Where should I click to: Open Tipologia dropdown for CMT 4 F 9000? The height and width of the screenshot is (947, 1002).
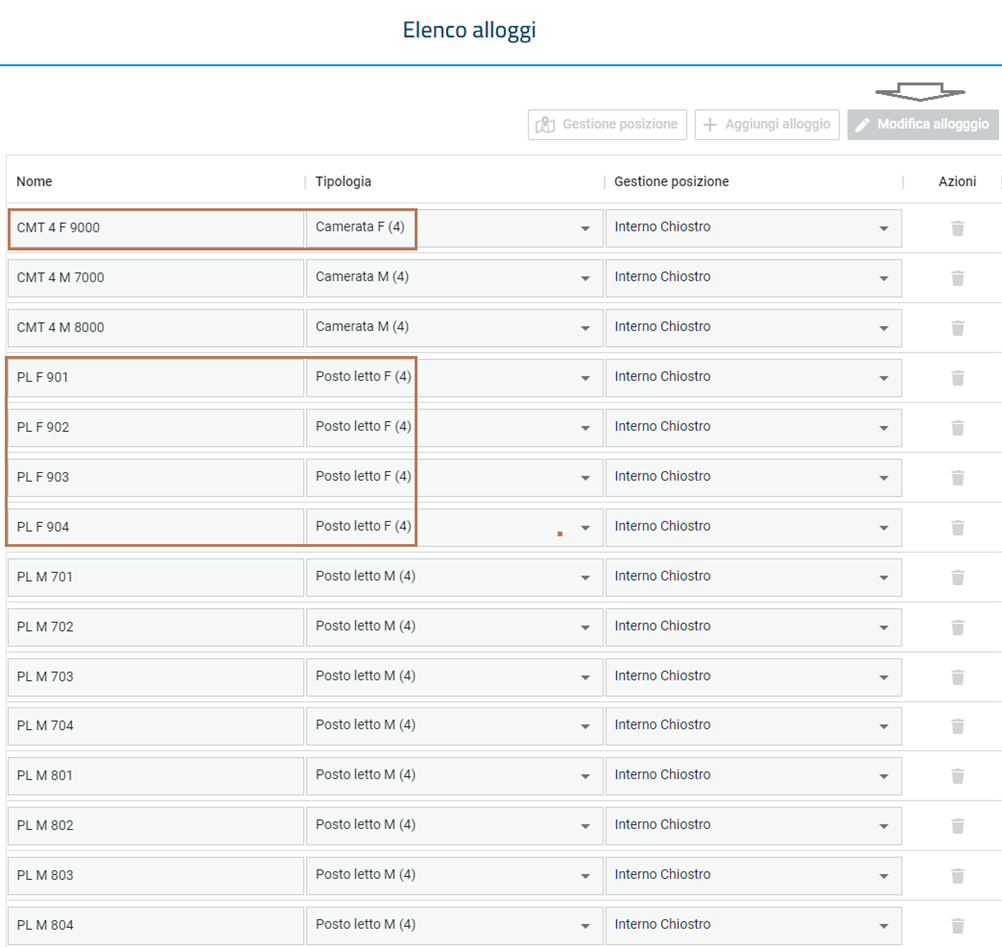(454, 228)
